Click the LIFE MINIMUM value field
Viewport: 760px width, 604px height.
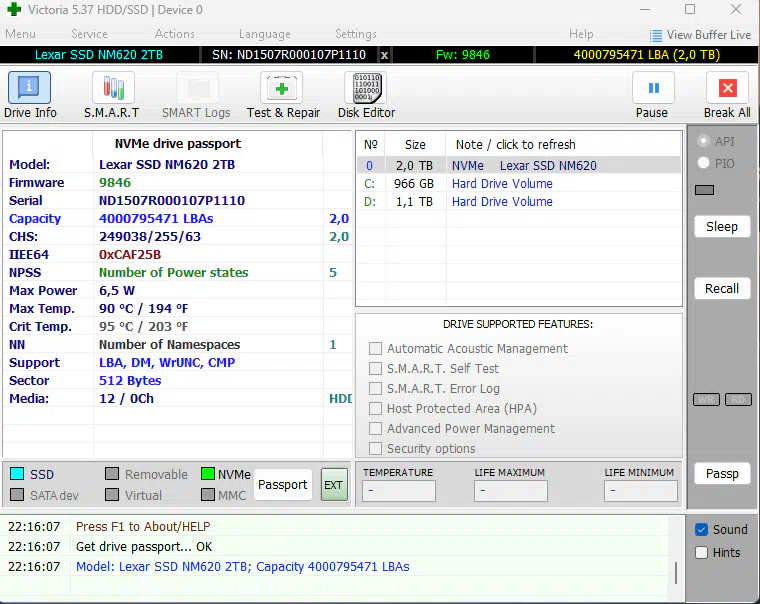[x=641, y=491]
